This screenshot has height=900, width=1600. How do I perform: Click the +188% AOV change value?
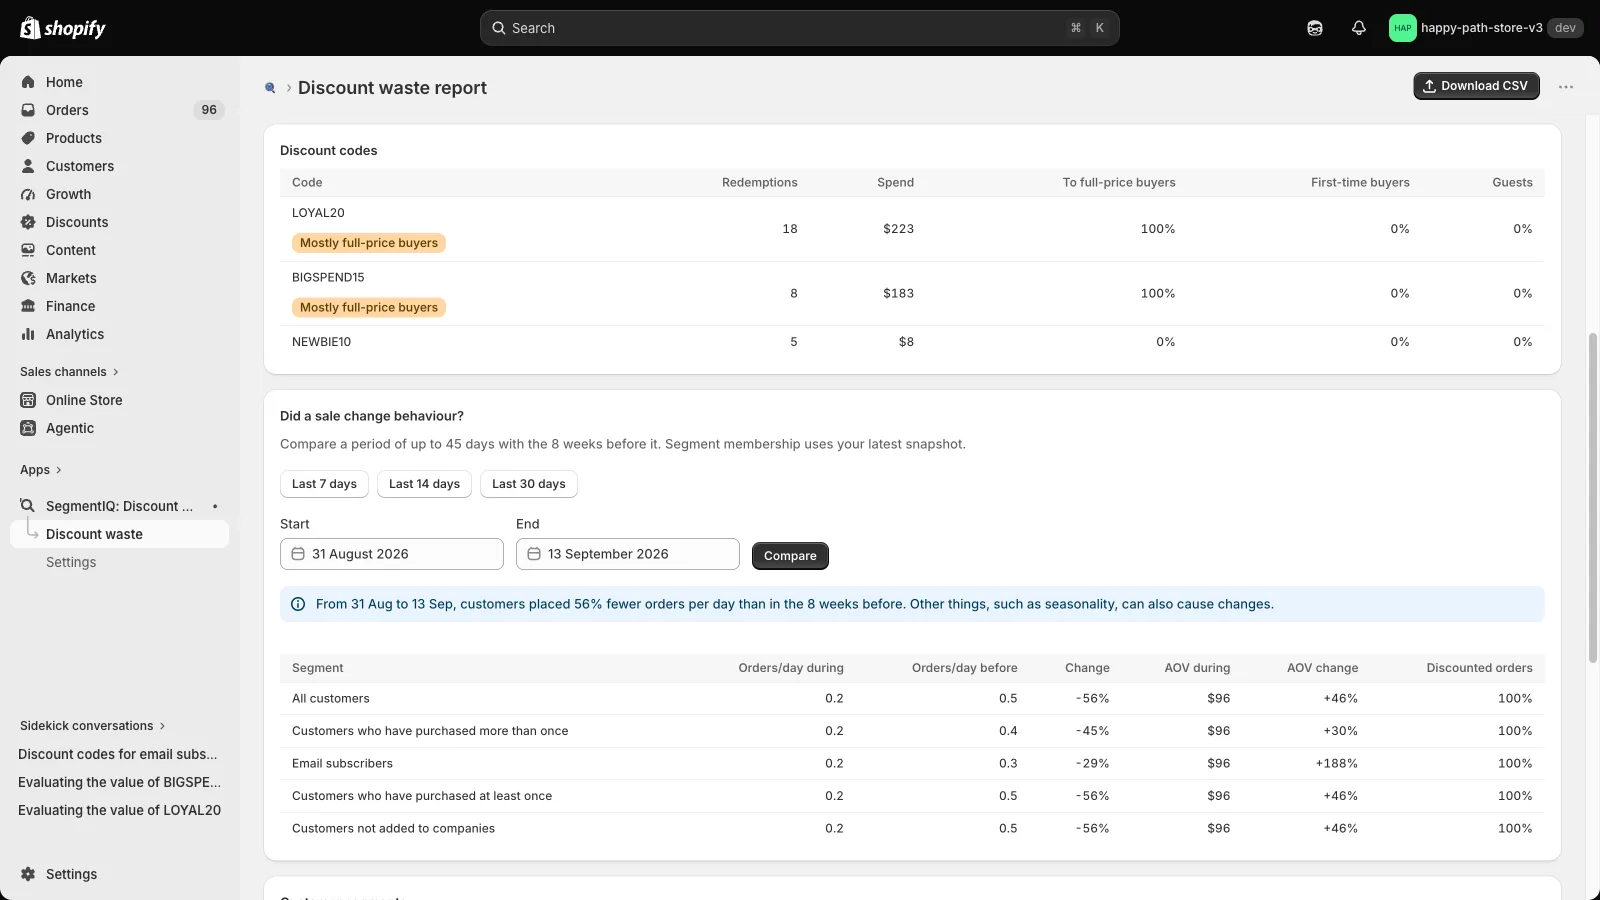coord(1337,763)
